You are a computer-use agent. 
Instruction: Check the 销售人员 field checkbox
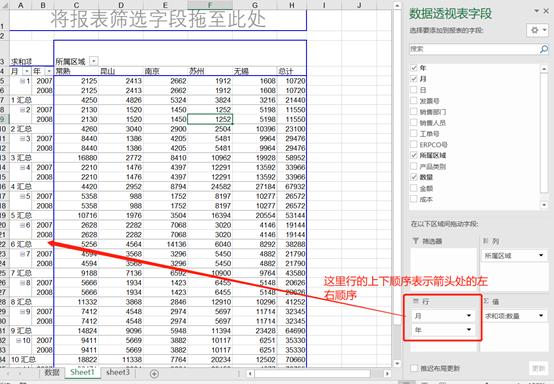414,122
